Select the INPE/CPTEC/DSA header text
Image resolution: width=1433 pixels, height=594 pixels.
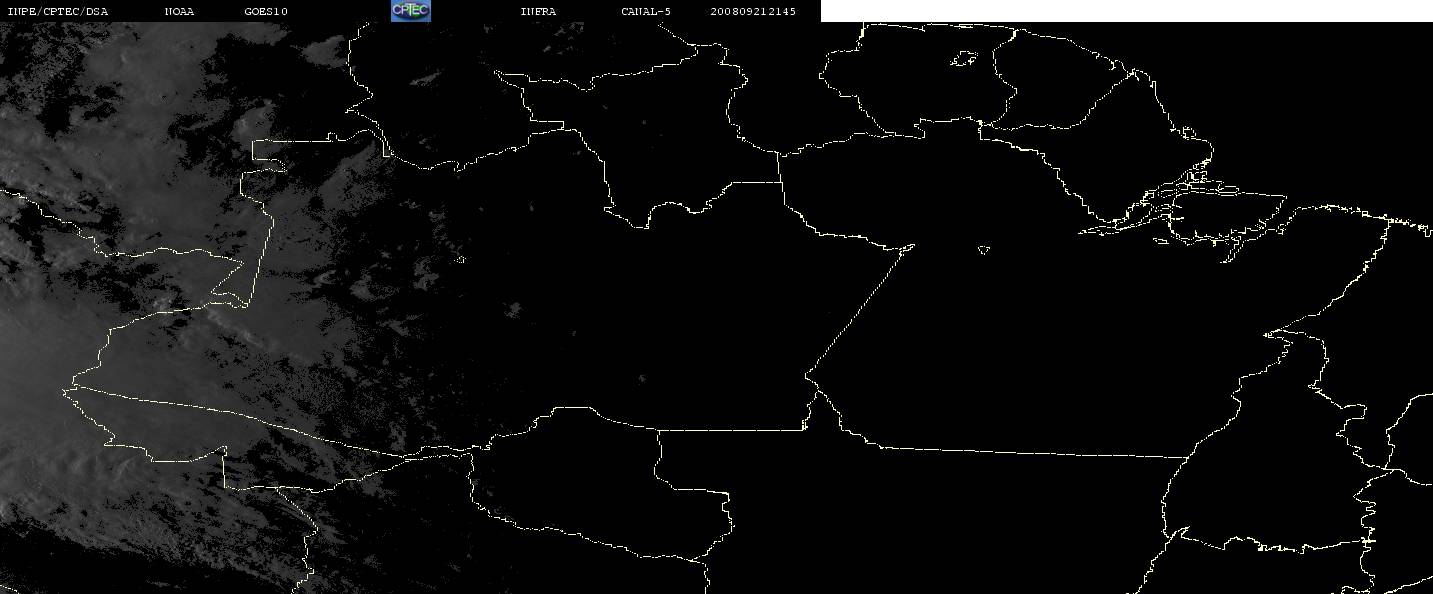57,11
